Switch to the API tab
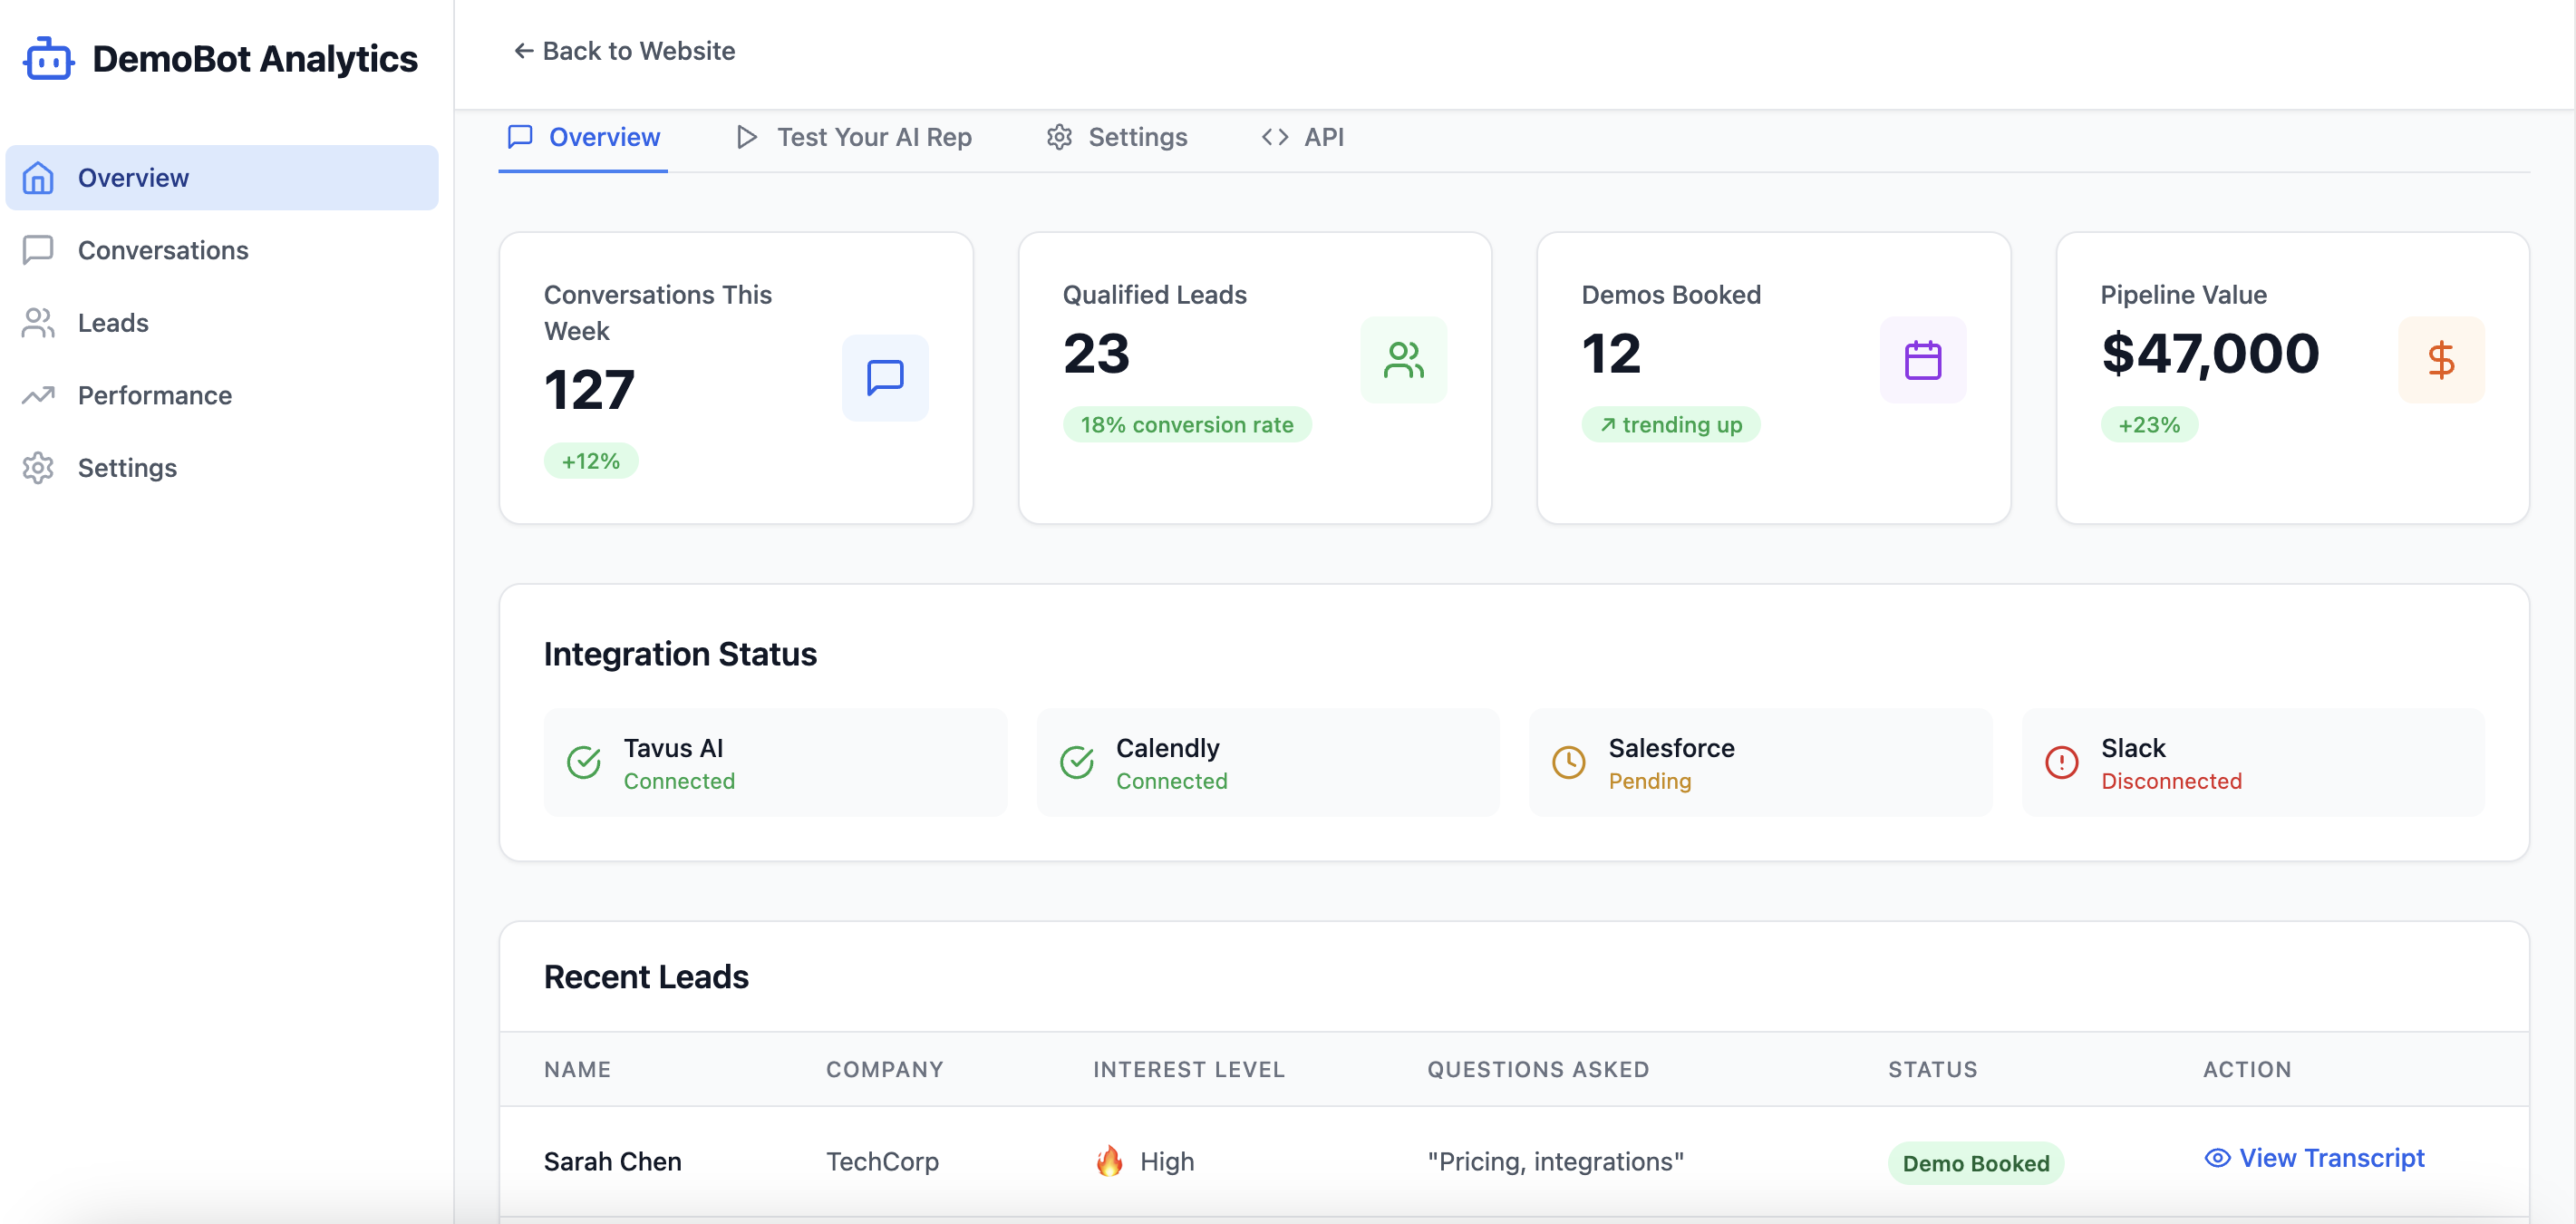 (x=1303, y=137)
